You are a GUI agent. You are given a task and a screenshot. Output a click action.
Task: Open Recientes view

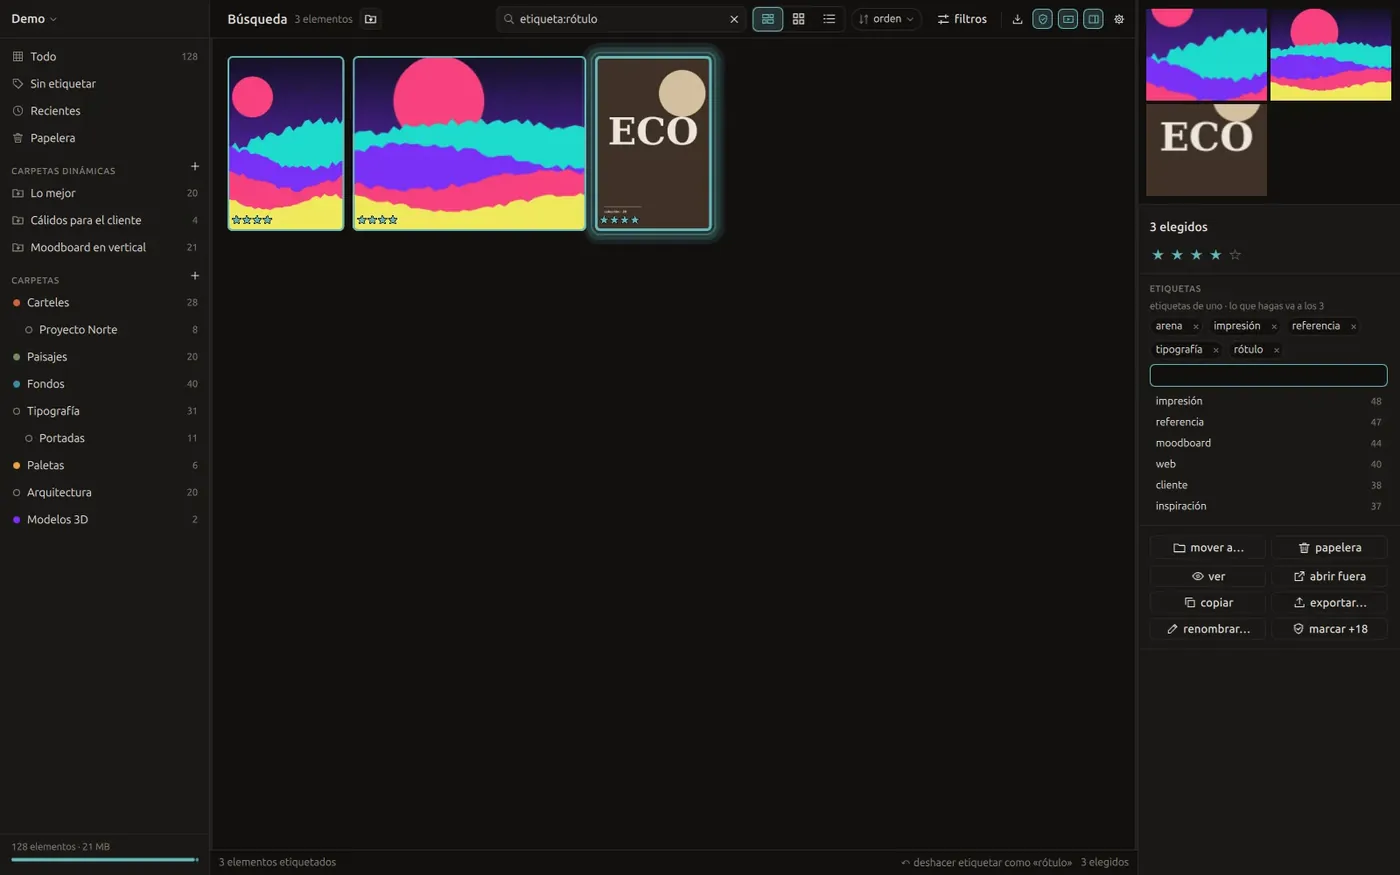pos(104,111)
